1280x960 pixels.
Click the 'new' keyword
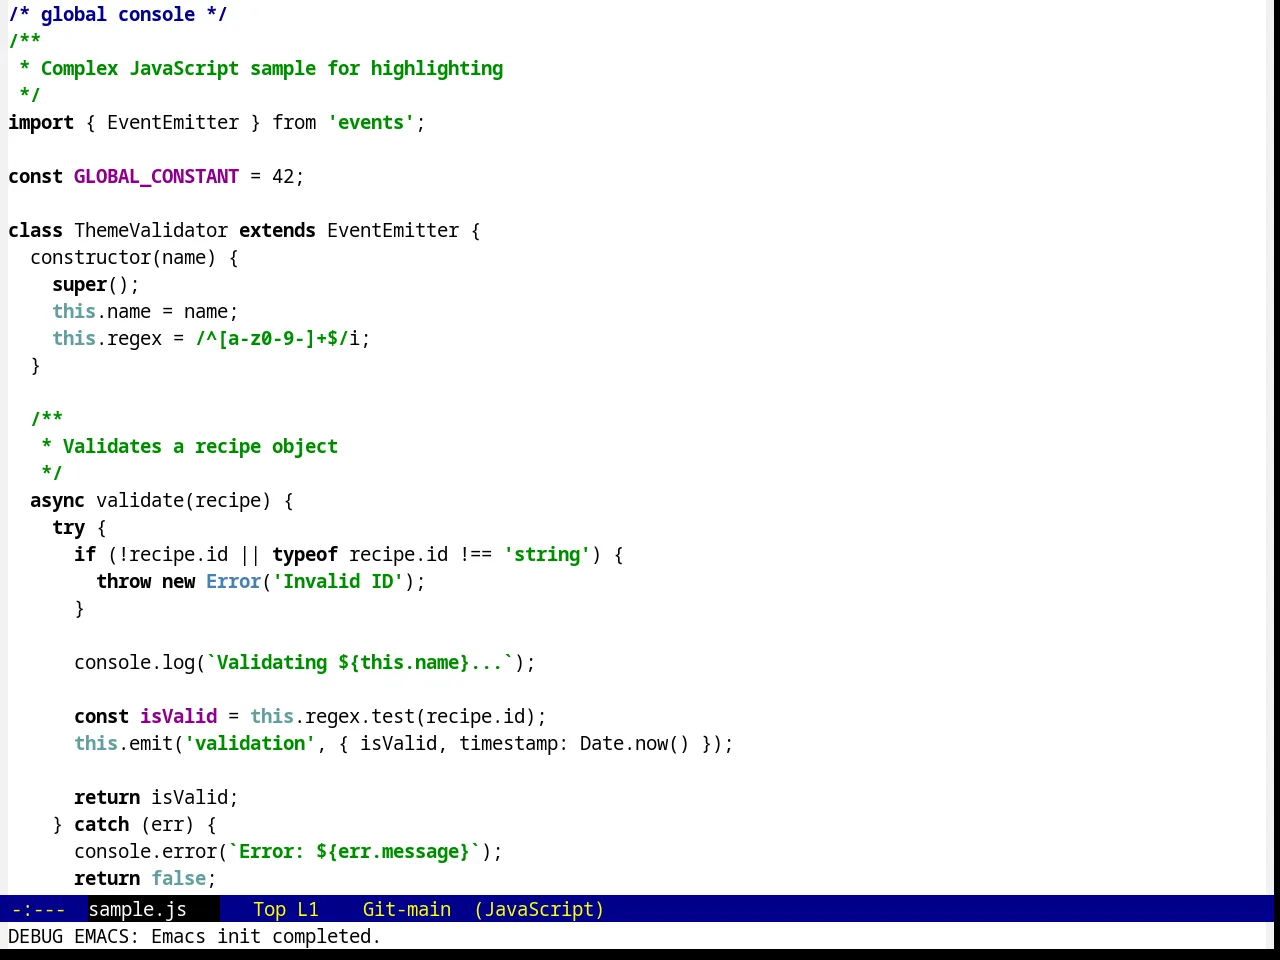[x=178, y=581]
